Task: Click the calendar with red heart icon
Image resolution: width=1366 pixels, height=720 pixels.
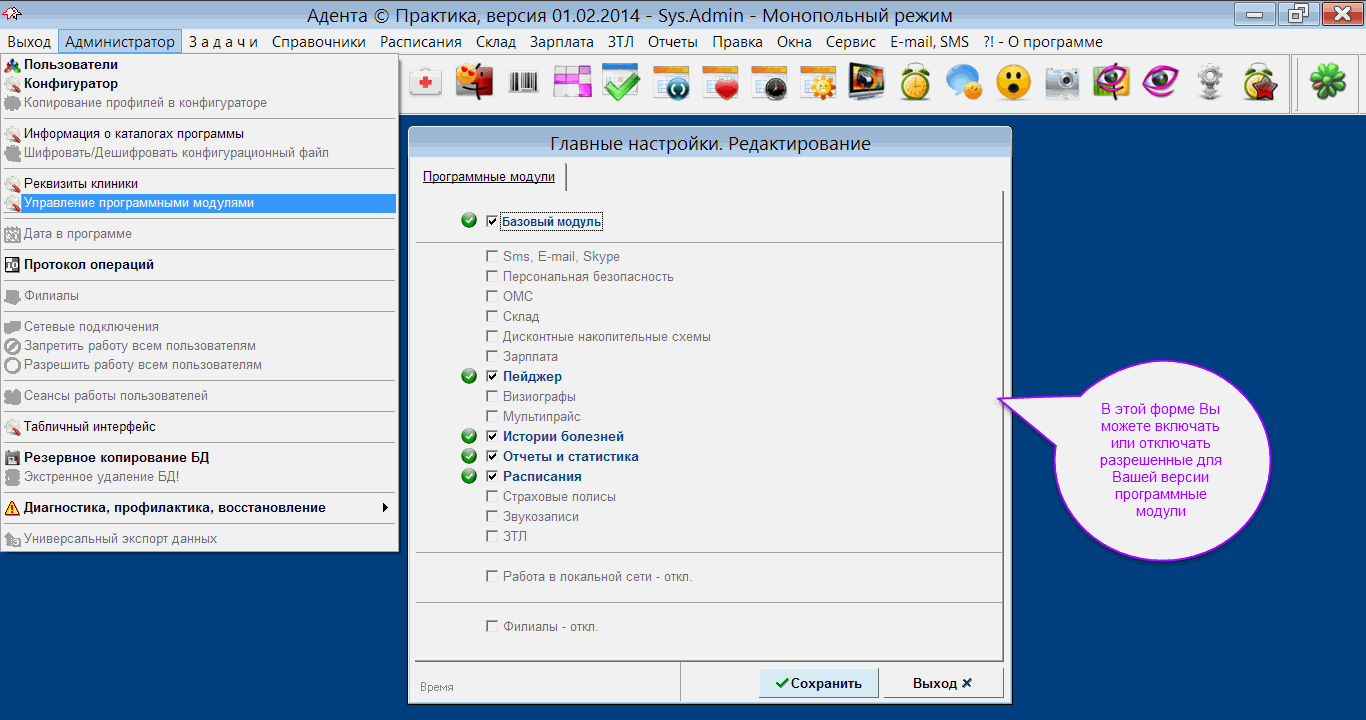Action: click(719, 83)
